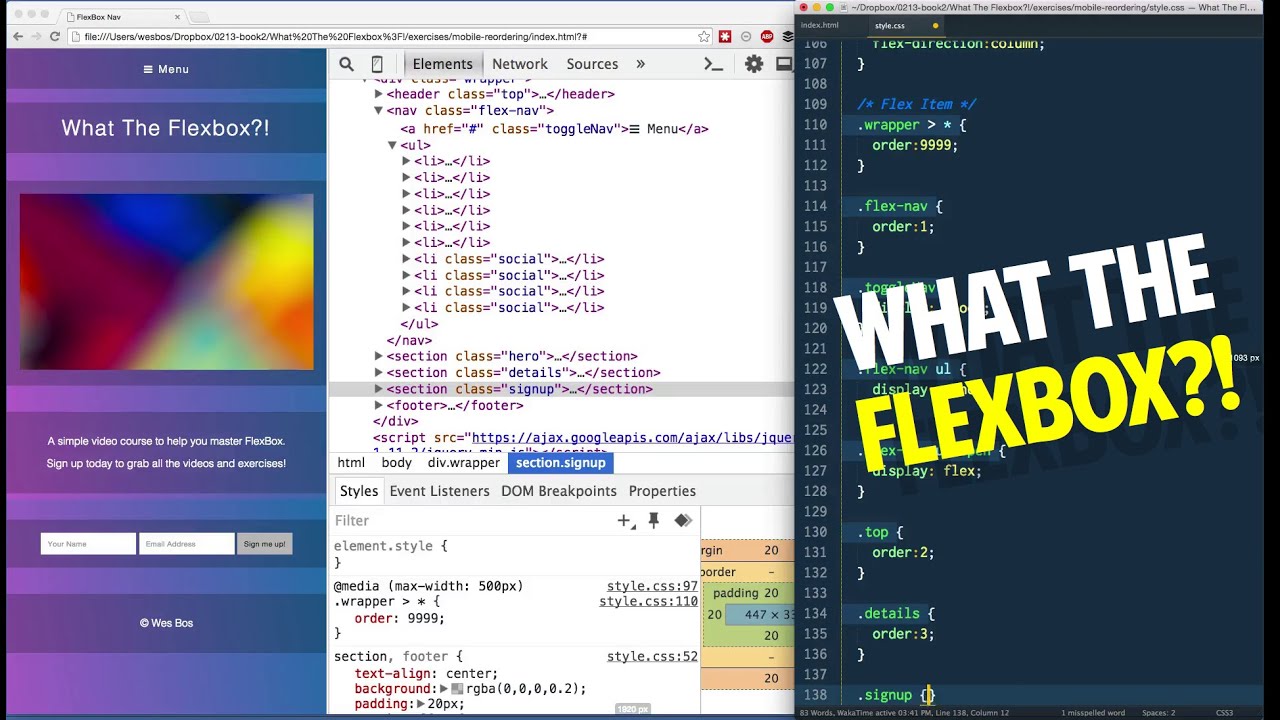Click Chrome's forward navigation arrow
The width and height of the screenshot is (1280, 720).
pos(38,37)
